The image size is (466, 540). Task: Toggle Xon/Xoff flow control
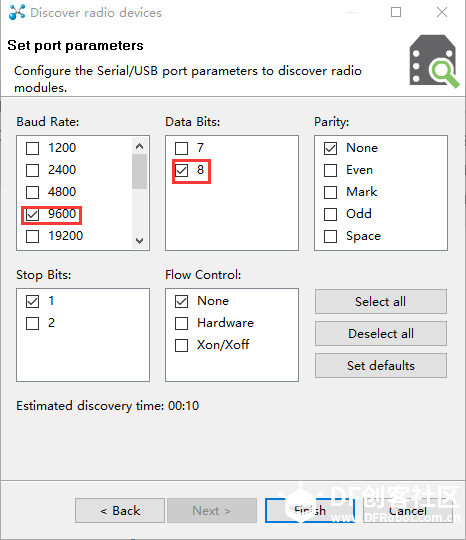[182, 345]
